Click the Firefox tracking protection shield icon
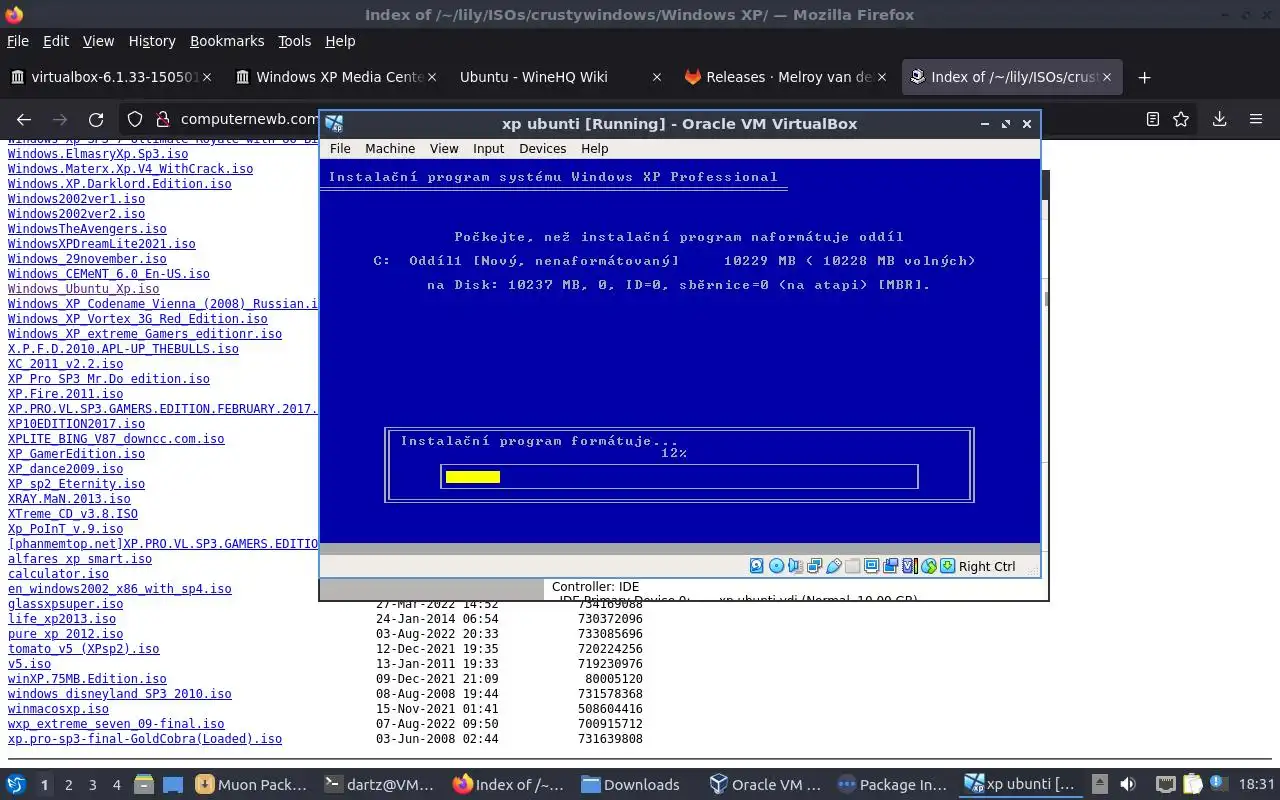1280x800 pixels. 135,119
